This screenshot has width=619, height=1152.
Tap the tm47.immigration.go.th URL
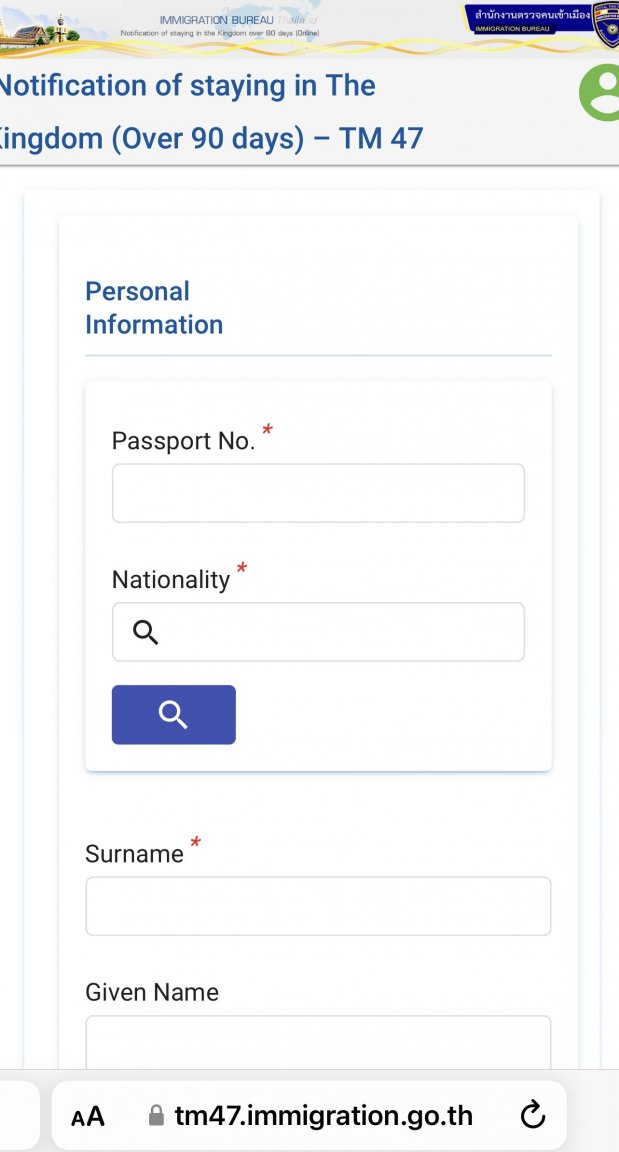[x=323, y=1116]
